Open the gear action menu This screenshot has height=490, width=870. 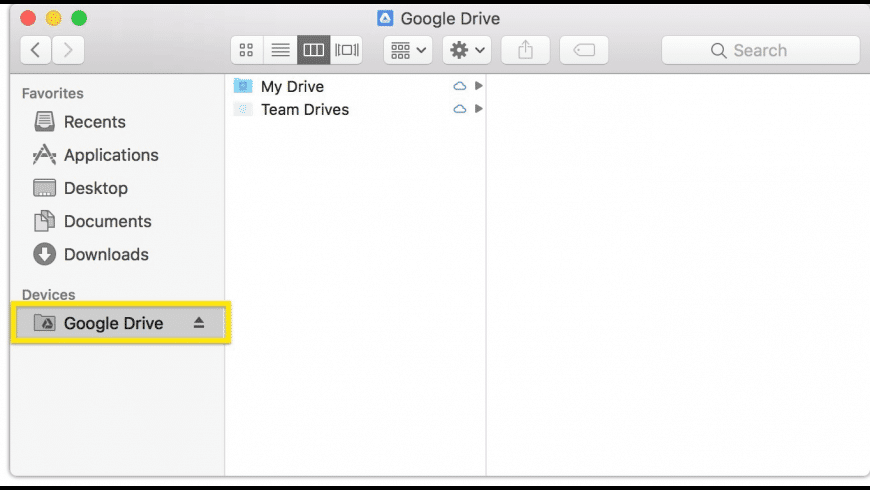[x=467, y=50]
